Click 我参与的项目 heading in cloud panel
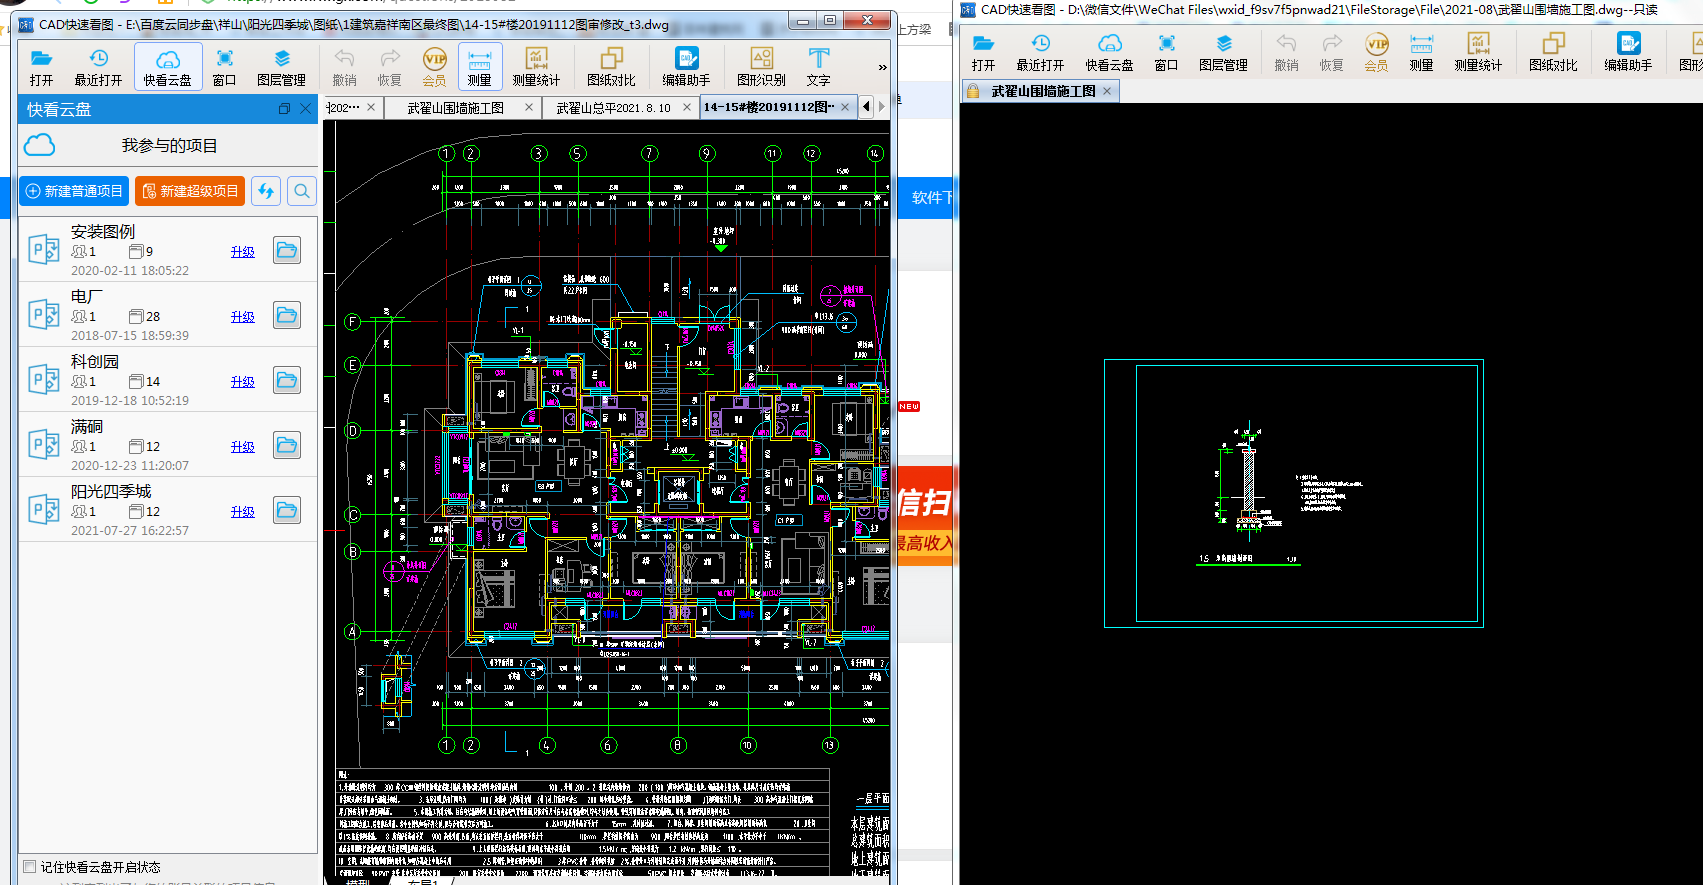This screenshot has height=885, width=1703. click(169, 146)
